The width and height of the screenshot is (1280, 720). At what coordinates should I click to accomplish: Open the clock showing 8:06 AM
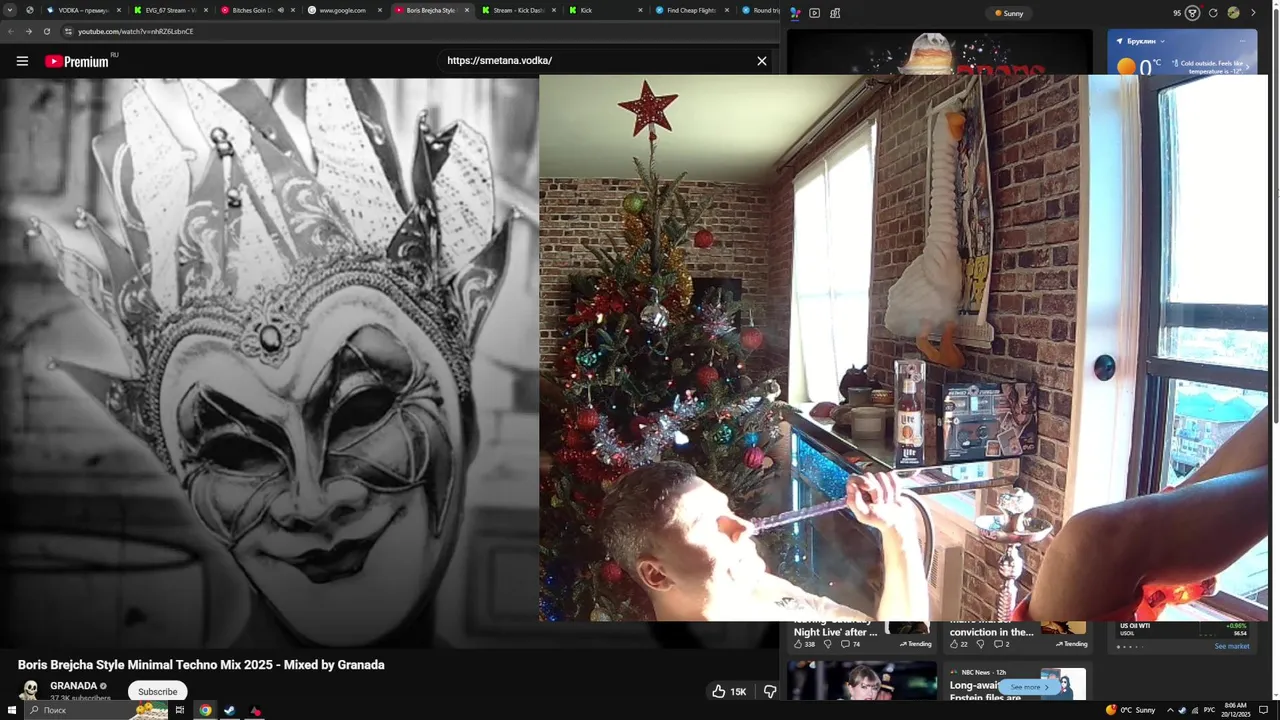pos(1235,710)
